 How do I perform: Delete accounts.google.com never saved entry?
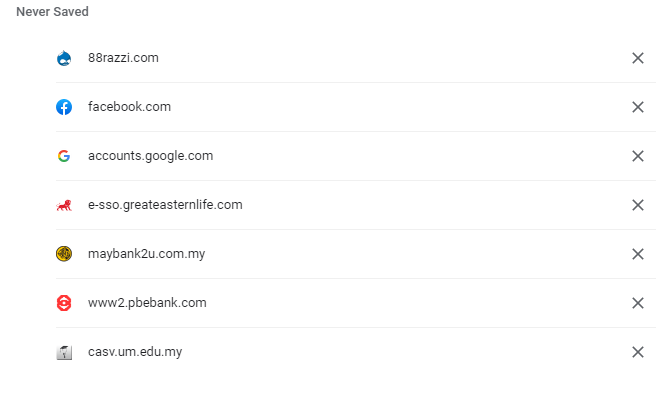(638, 156)
